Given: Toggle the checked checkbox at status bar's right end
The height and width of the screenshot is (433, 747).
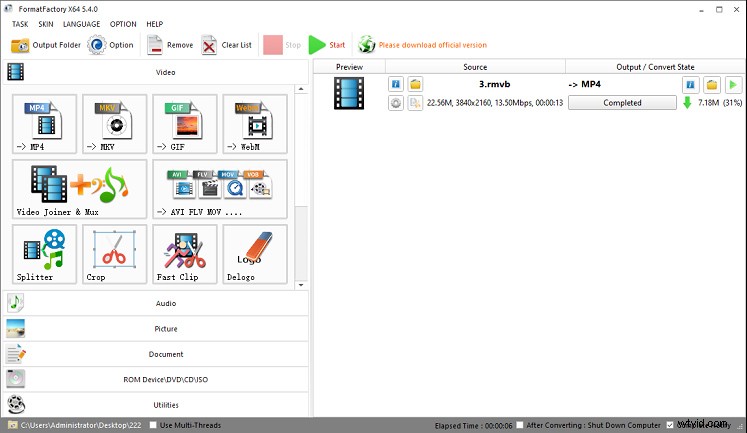Looking at the screenshot, I should pos(670,425).
